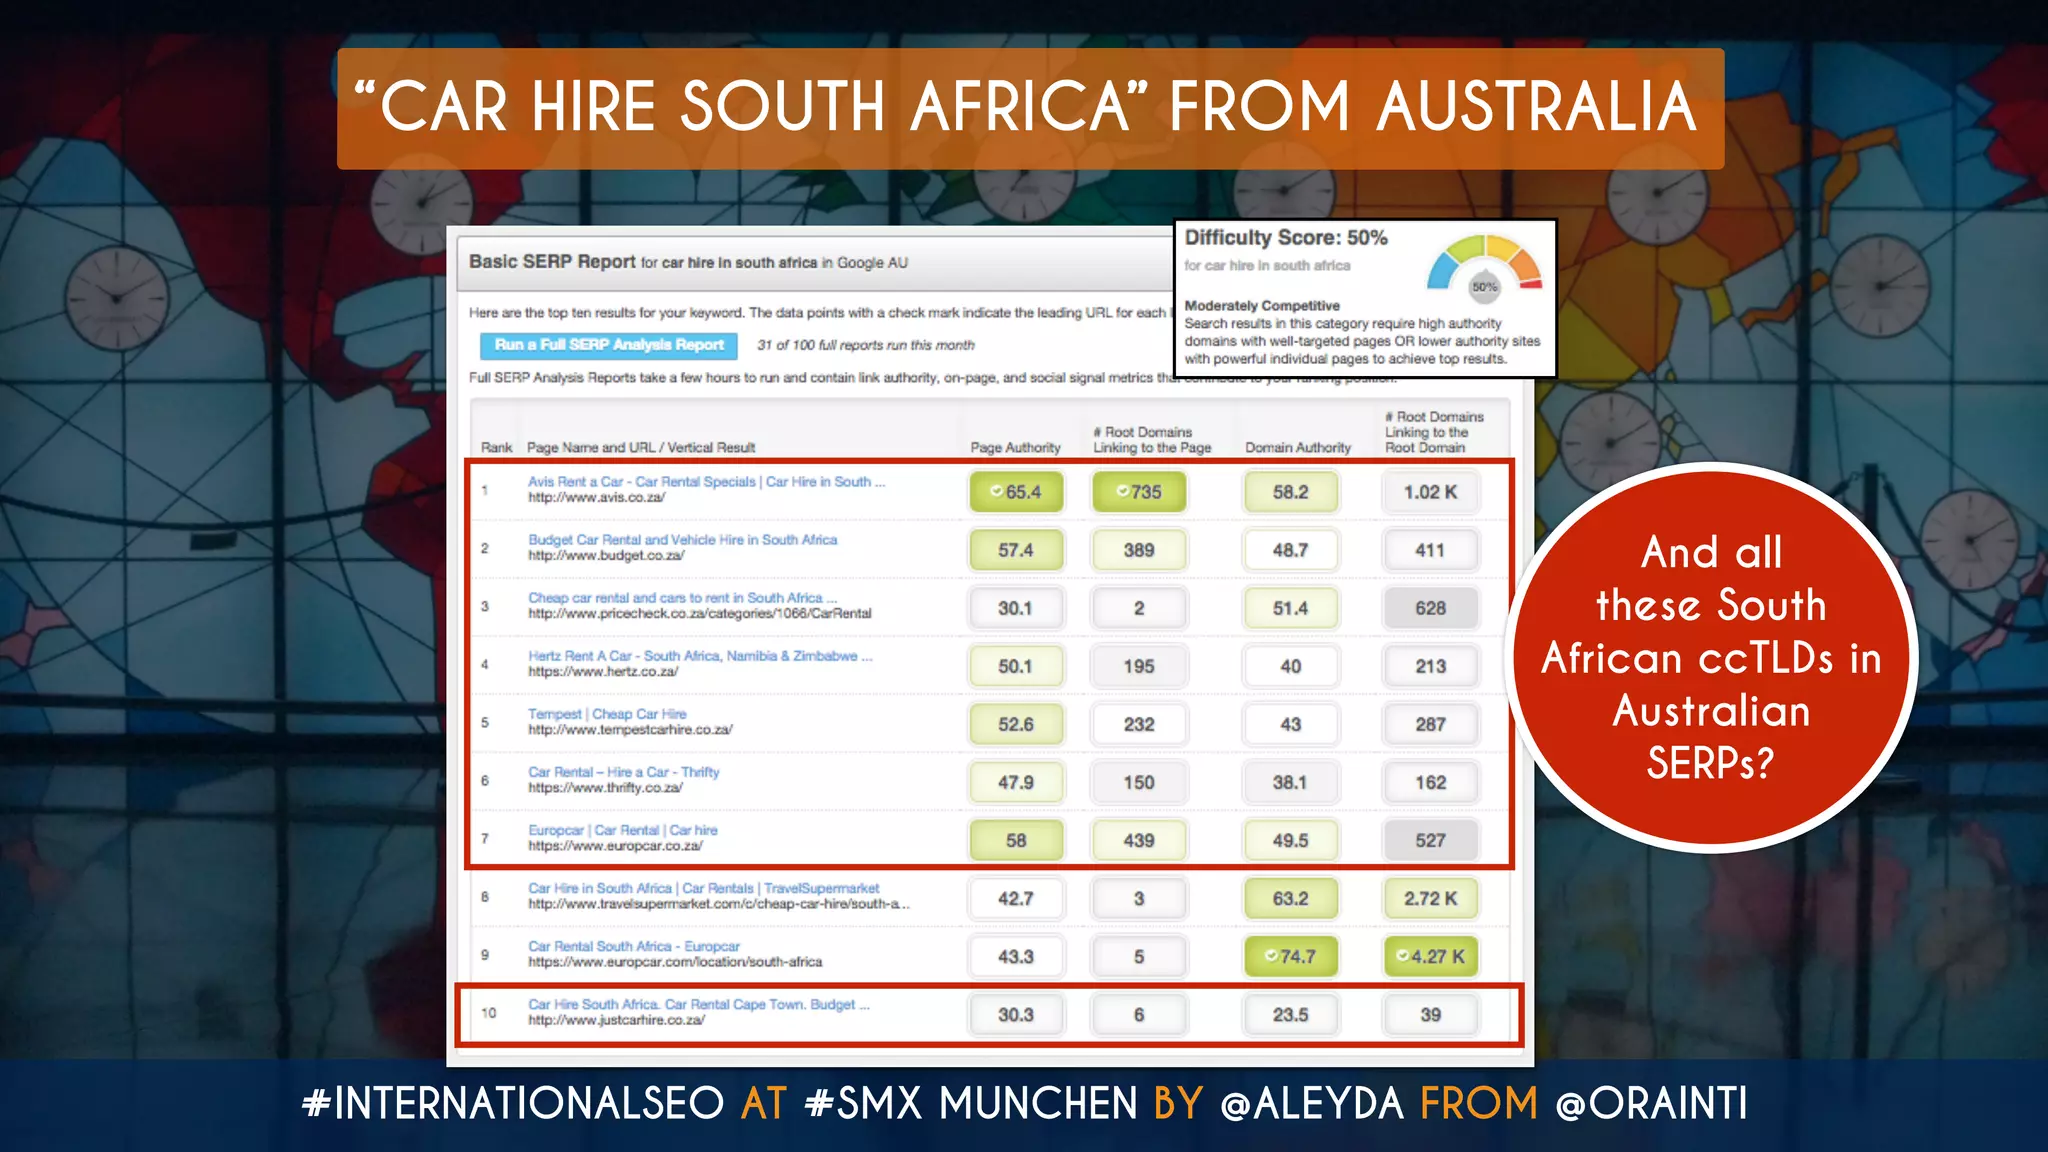
Task: Click the @ORAINTI handle in footer
Action: tap(1651, 1104)
